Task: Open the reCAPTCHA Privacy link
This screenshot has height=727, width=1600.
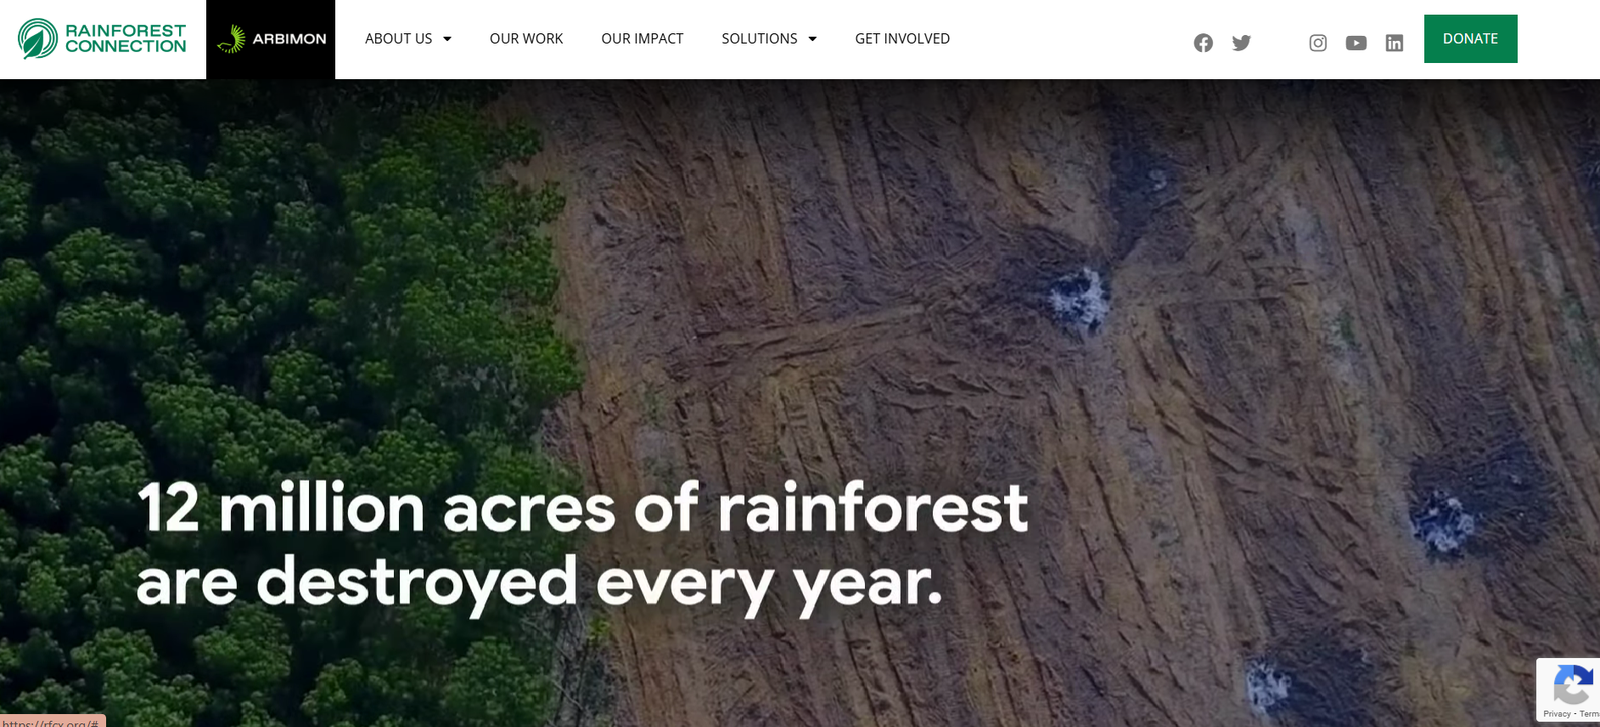Action: coord(1557,714)
